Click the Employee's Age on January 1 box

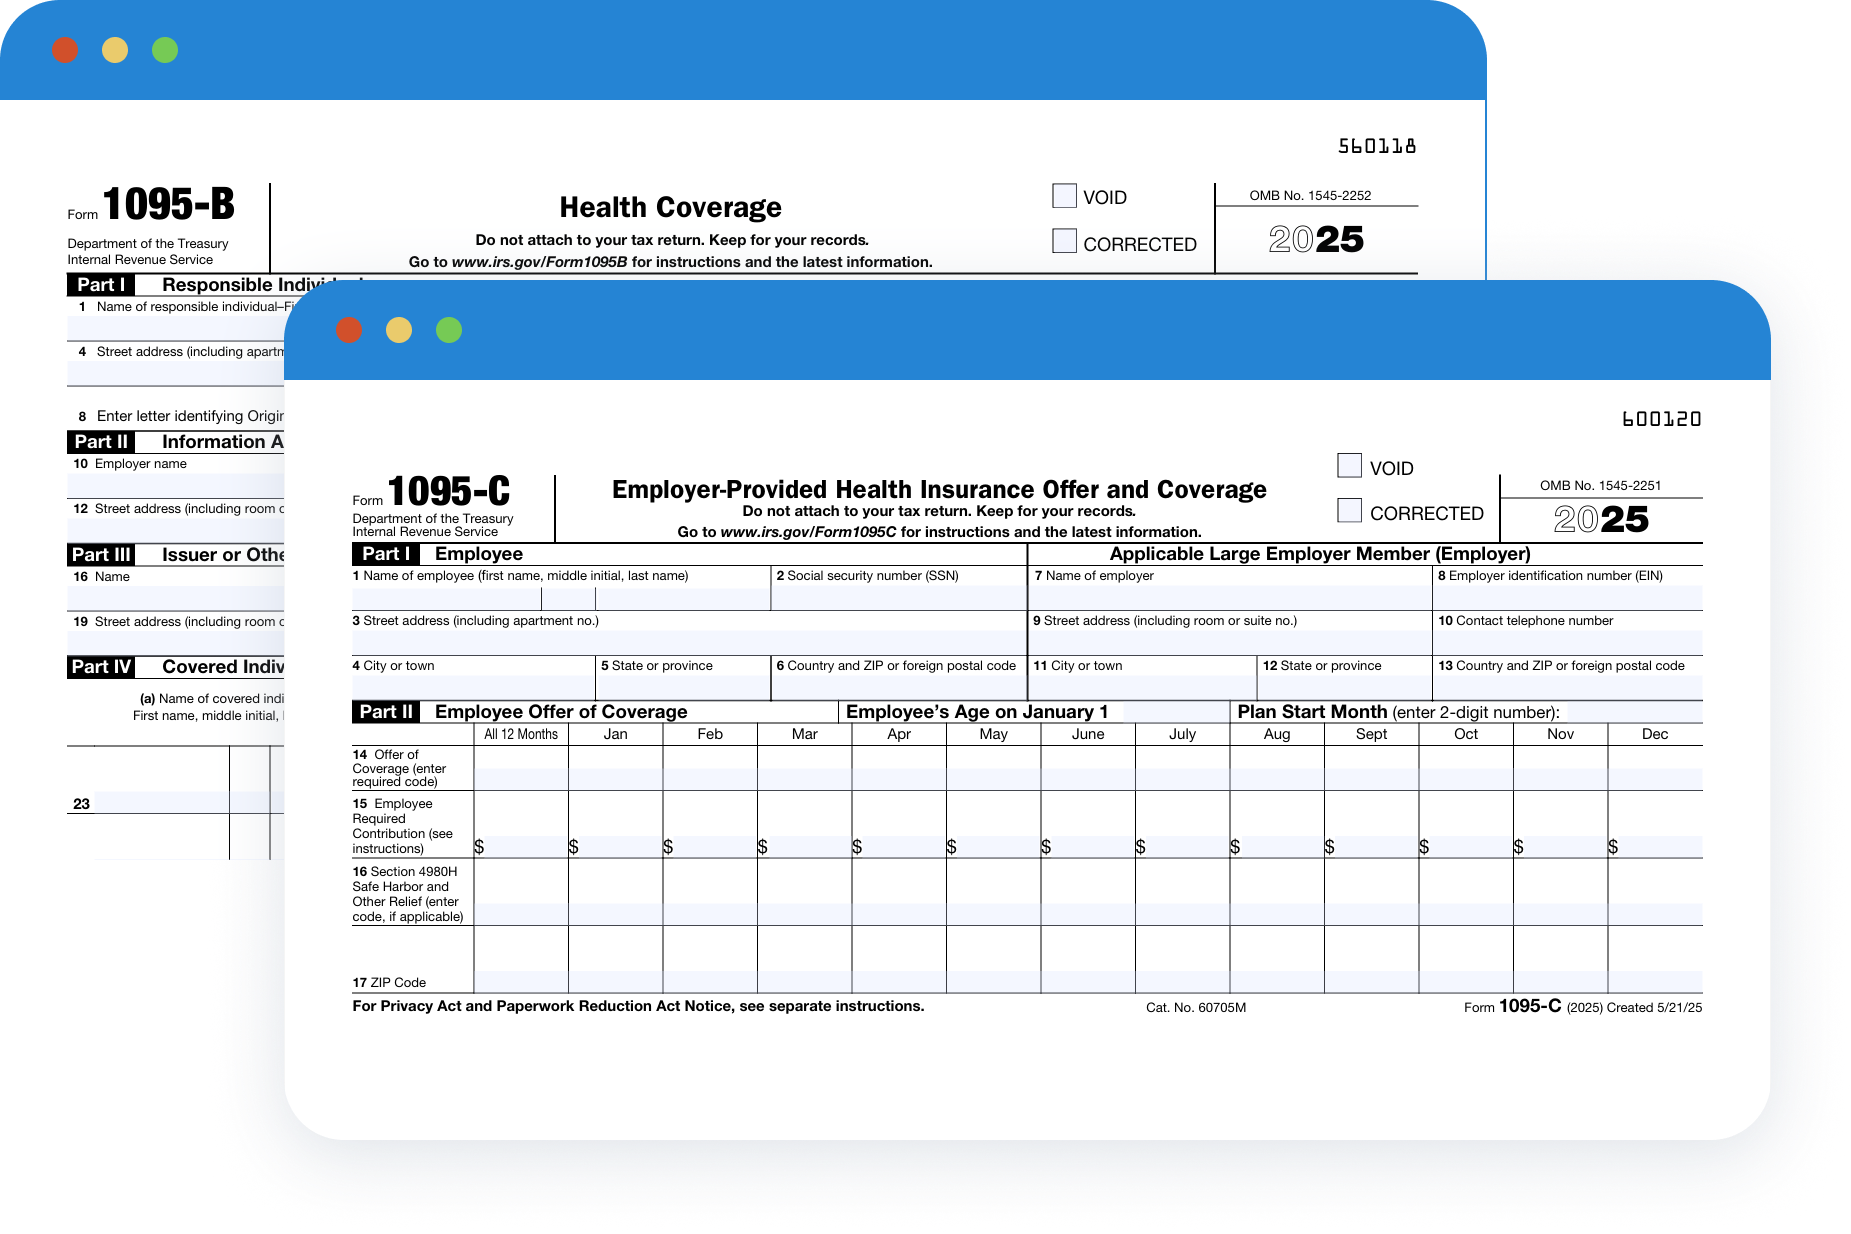click(1176, 712)
